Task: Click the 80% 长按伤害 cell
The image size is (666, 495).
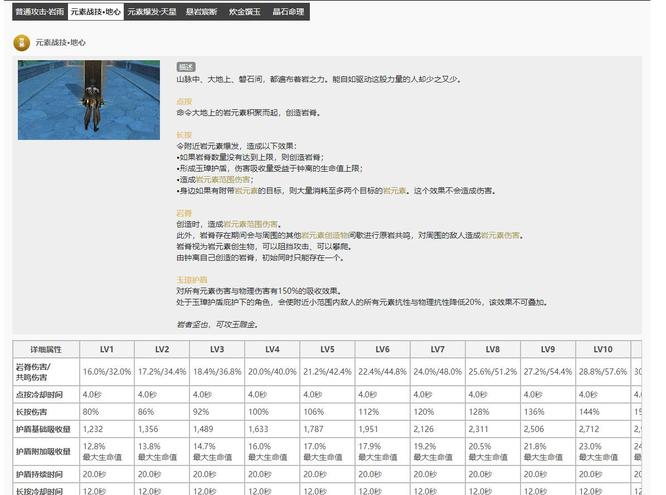Action: [x=107, y=412]
